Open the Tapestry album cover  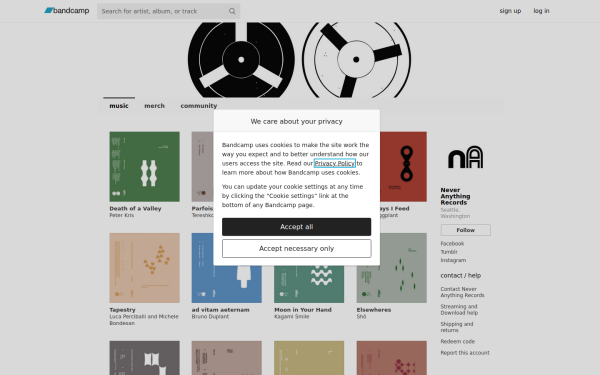coord(144,268)
